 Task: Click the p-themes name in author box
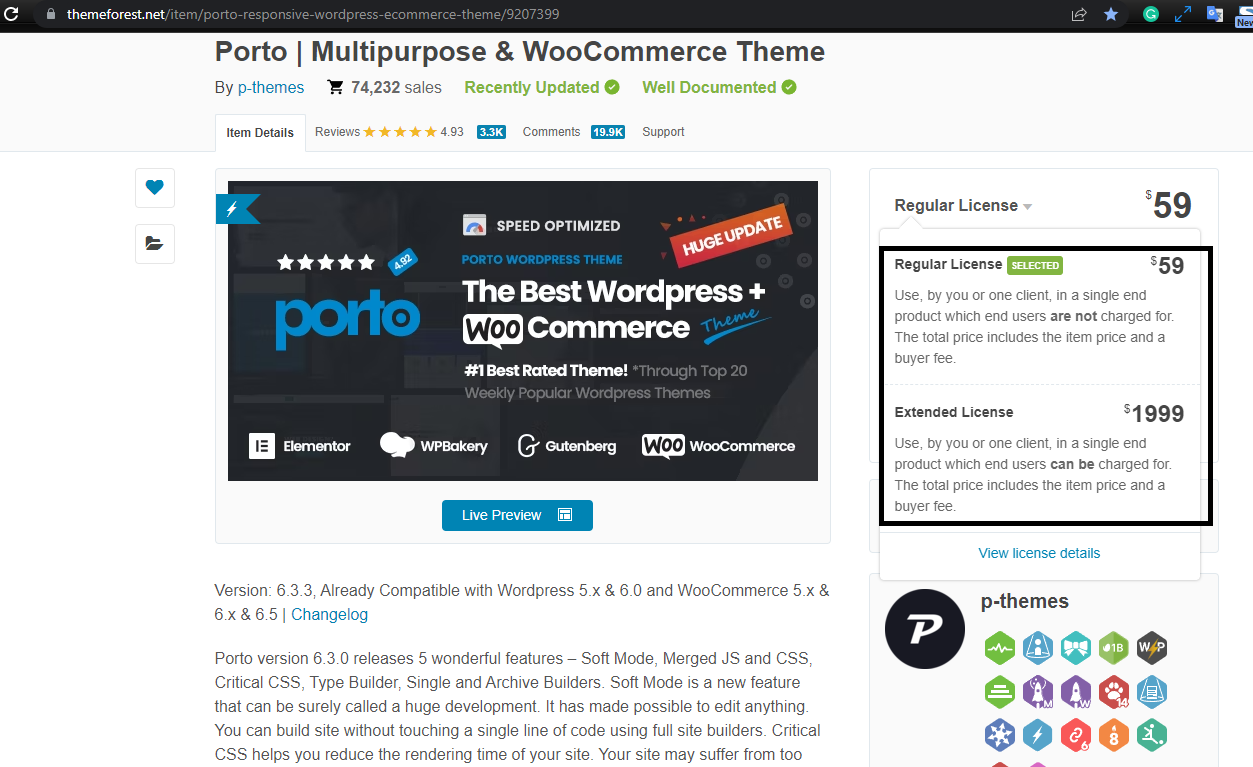1025,601
